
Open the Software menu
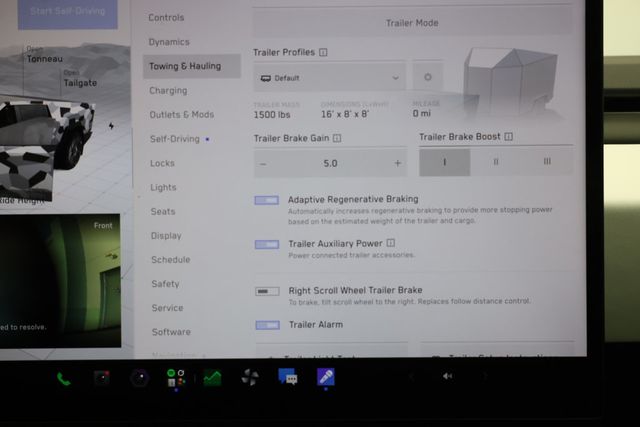(x=171, y=332)
